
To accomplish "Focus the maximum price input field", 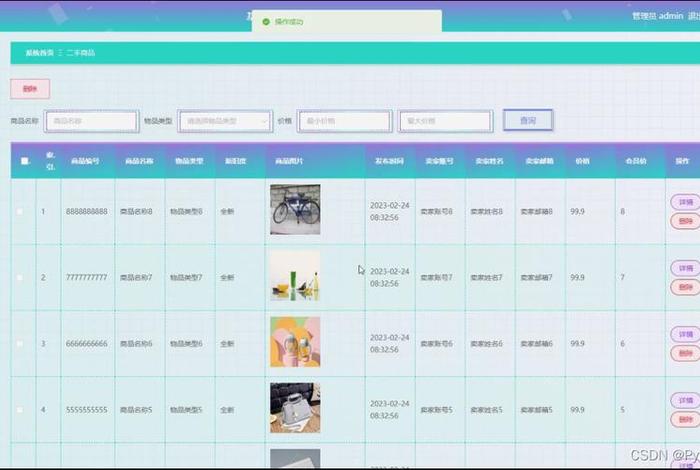I will pyautogui.click(x=446, y=121).
